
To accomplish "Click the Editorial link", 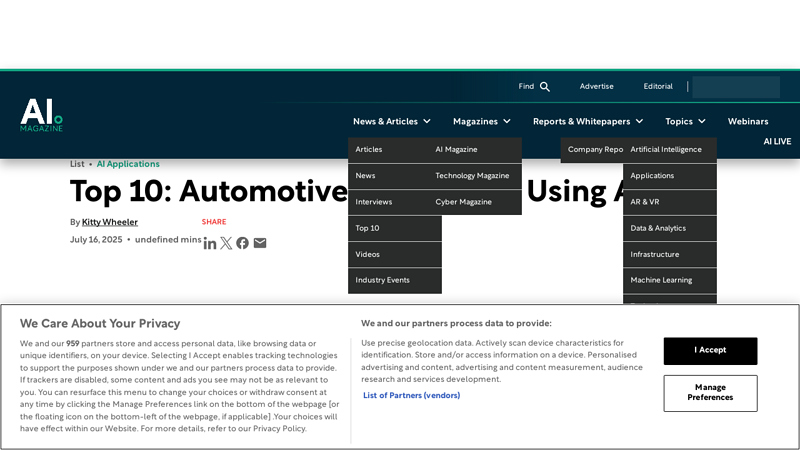I will coord(658,87).
